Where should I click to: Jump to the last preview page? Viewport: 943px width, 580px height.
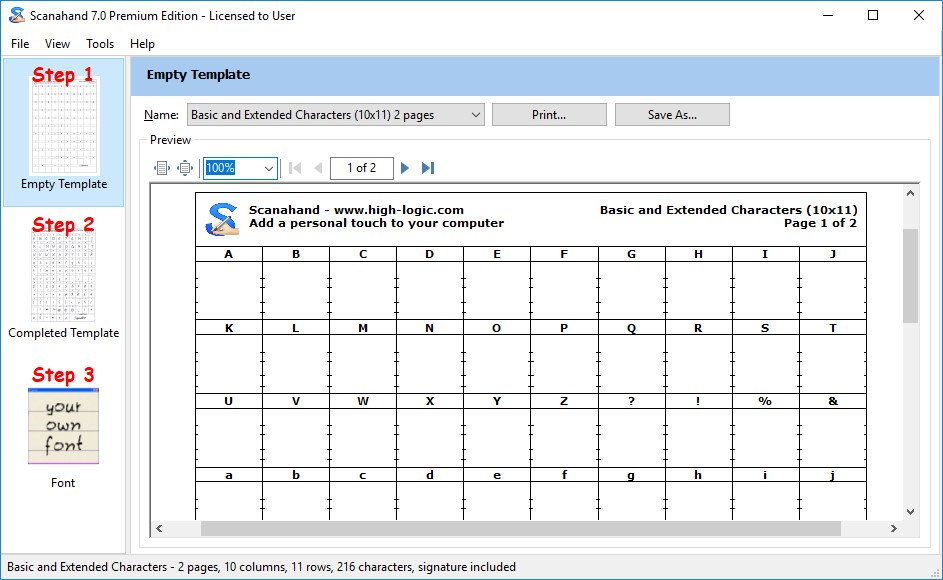(x=428, y=168)
